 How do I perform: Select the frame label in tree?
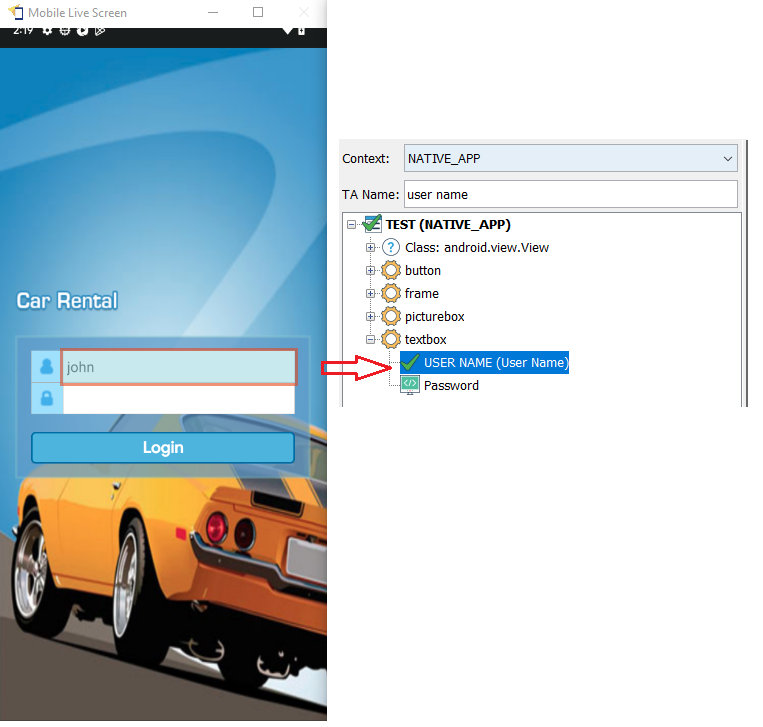click(x=421, y=293)
